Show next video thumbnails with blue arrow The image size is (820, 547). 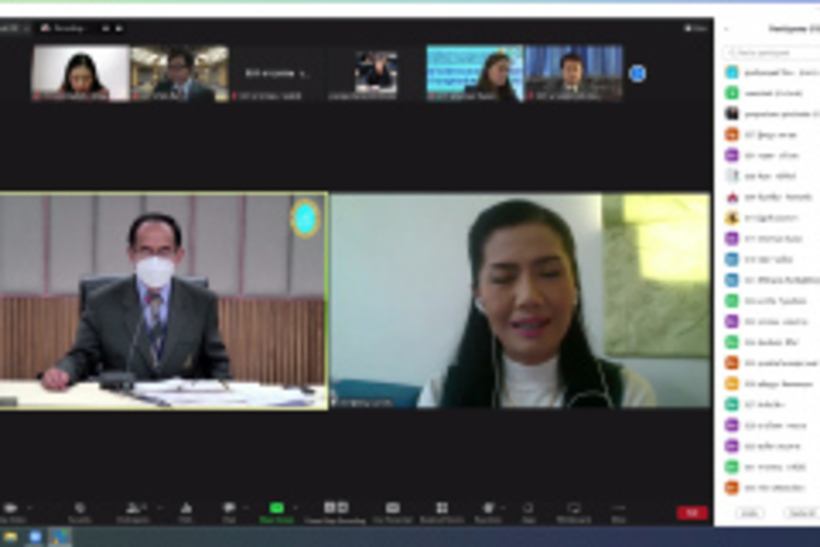pos(637,74)
